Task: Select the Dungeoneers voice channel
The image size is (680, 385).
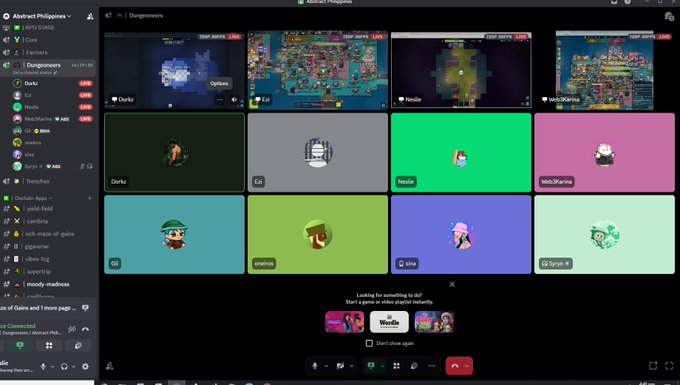Action: pyautogui.click(x=48, y=65)
